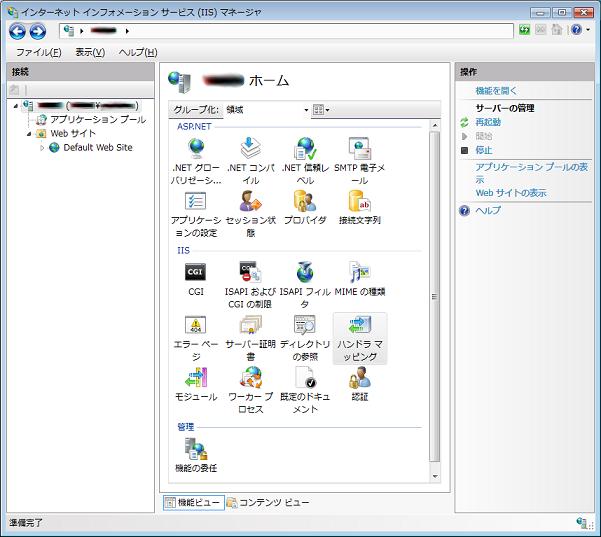This screenshot has height=537, width=601.
Task: Click the connections pane toolbar icon
Action: 14,90
